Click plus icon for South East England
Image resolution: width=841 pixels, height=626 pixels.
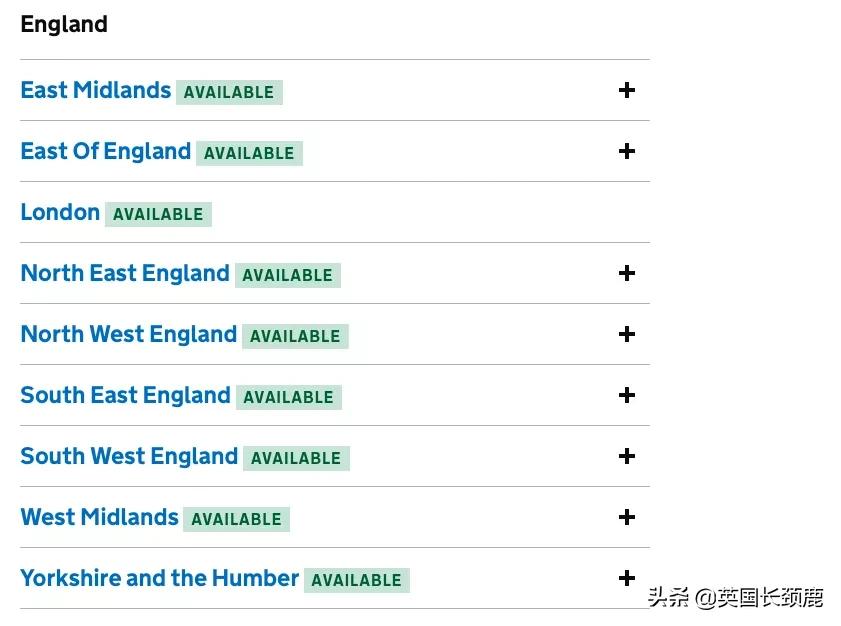pyautogui.click(x=627, y=396)
